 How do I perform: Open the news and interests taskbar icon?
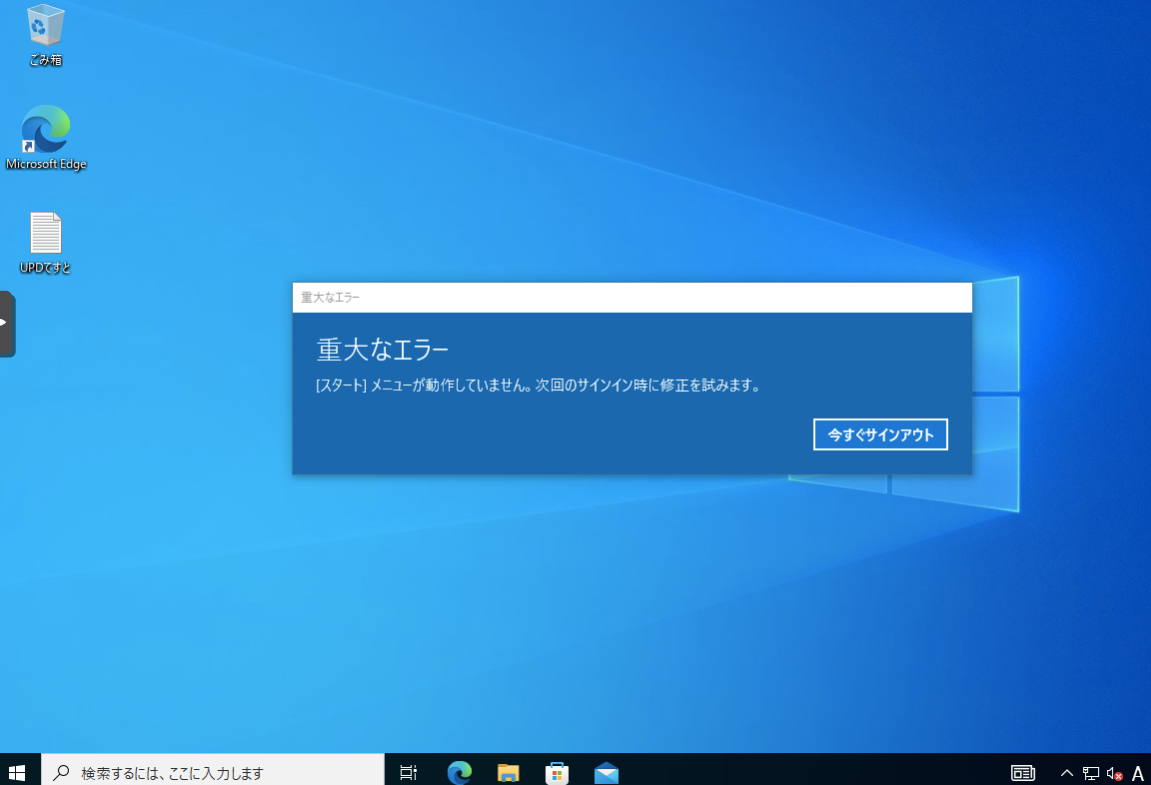tap(1023, 773)
